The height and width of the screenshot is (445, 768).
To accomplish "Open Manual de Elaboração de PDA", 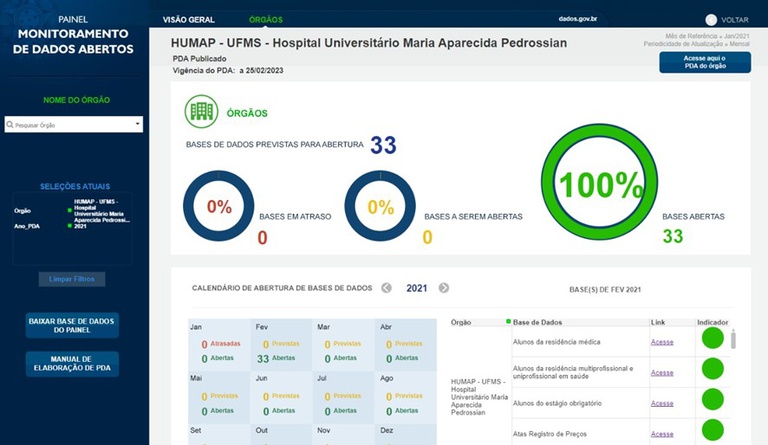I will pos(72,364).
